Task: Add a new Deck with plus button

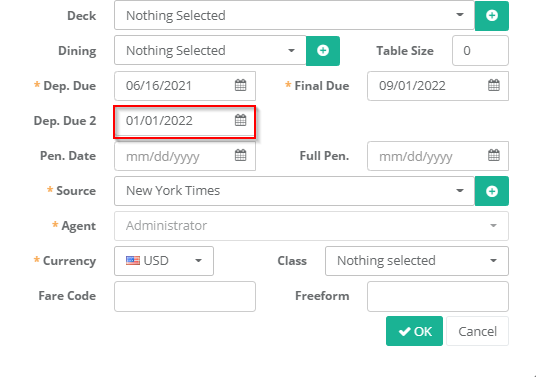Action: coord(492,16)
